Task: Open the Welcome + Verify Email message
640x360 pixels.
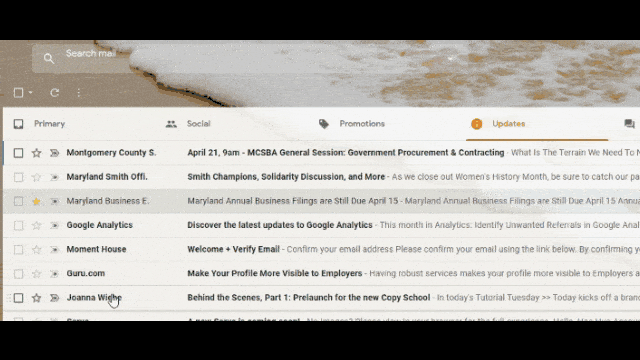Action: (233, 249)
